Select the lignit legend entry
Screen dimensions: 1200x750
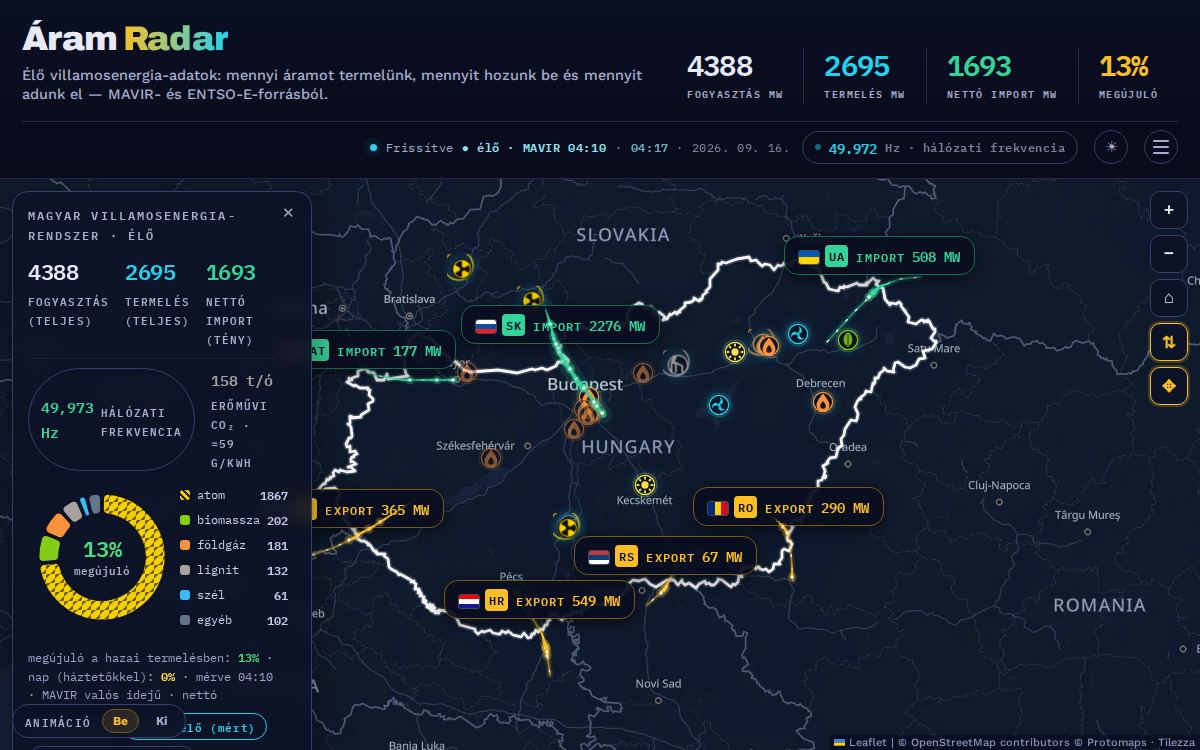233,570
